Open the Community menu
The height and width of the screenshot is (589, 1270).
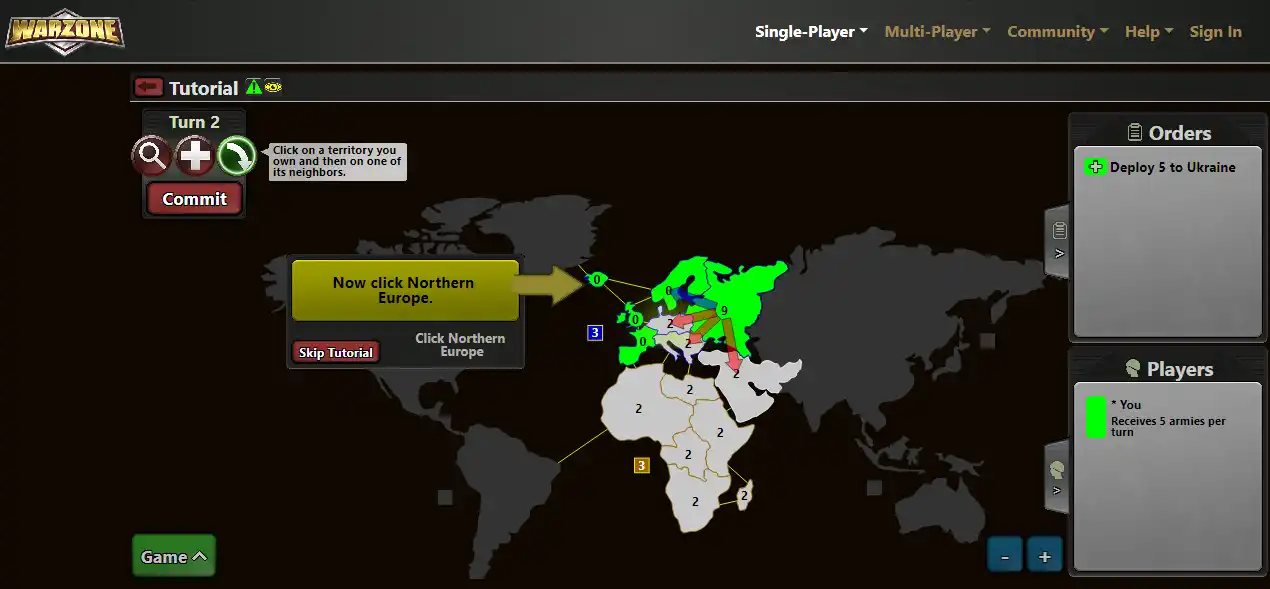click(x=1057, y=32)
